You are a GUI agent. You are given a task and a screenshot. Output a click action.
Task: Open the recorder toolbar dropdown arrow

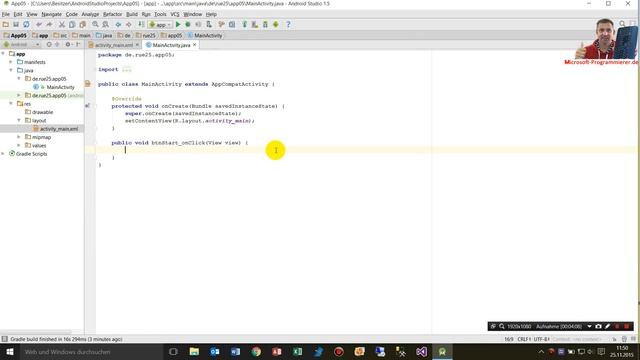tap(589, 326)
